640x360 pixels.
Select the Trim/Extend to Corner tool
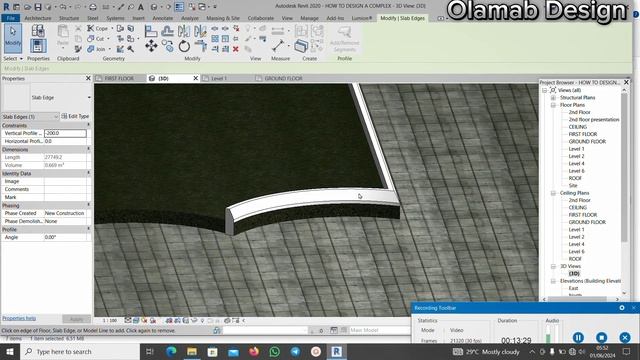click(200, 46)
